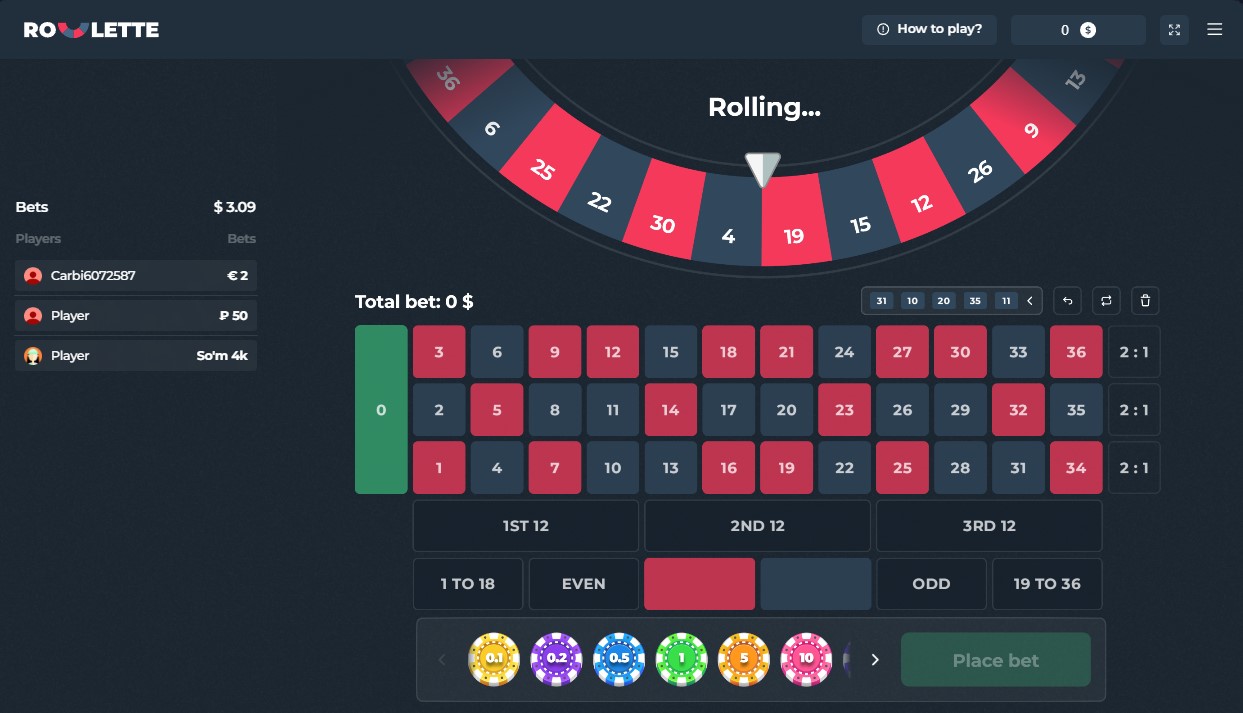
Task: Open the How to play? help
Action: pos(929,30)
